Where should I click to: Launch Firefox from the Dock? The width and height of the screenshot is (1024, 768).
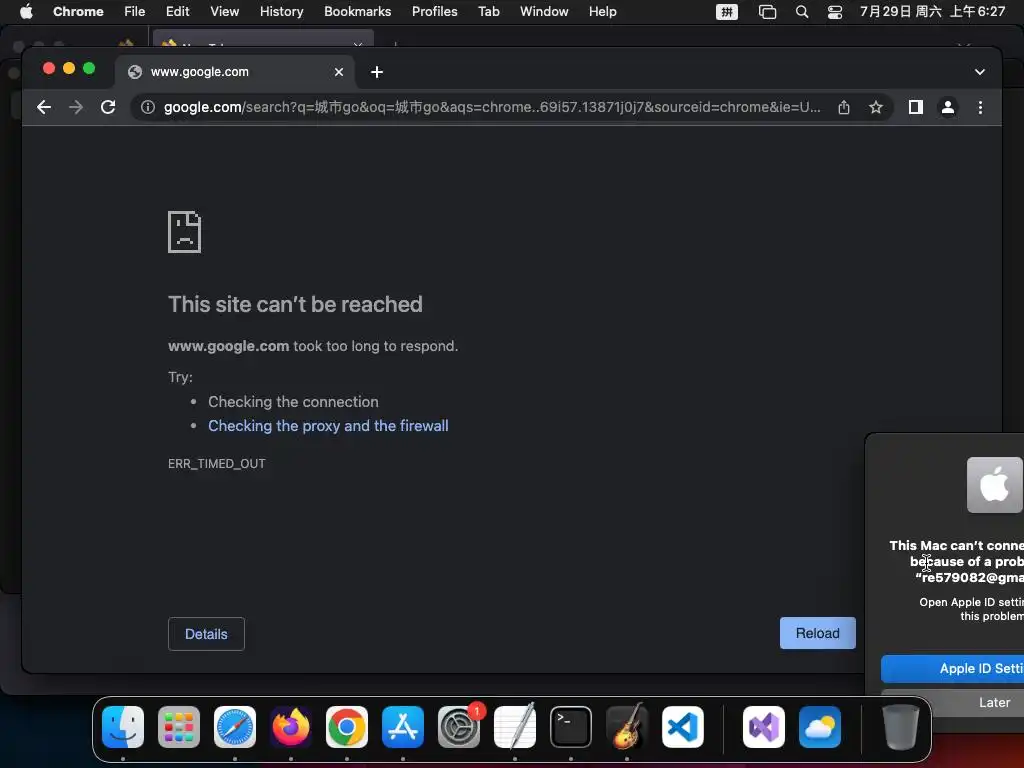point(291,727)
